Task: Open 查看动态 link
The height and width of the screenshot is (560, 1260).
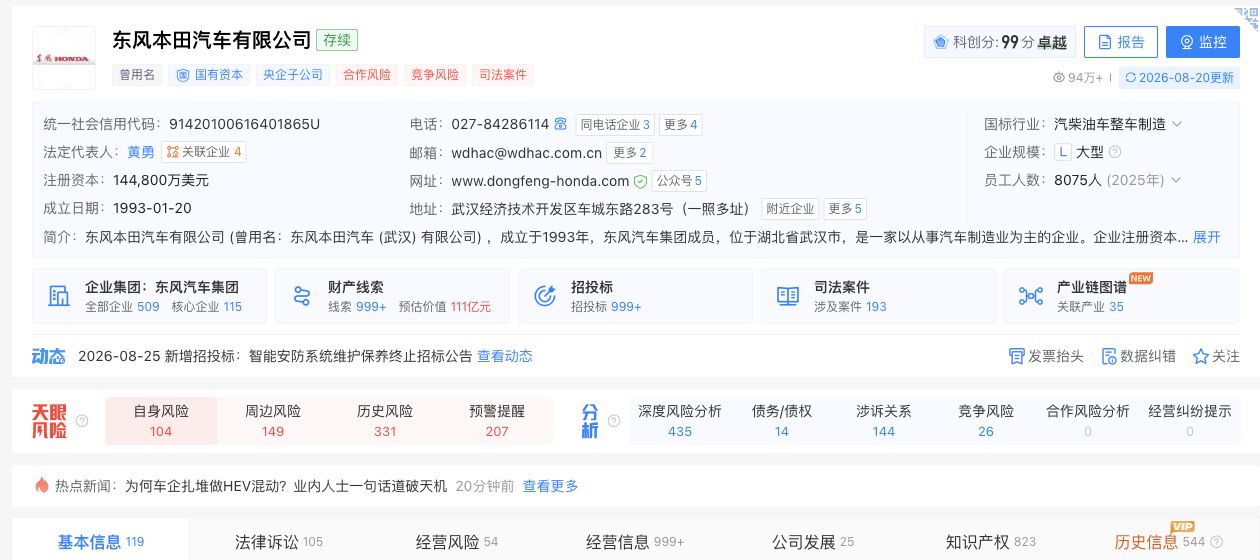Action: [505, 356]
